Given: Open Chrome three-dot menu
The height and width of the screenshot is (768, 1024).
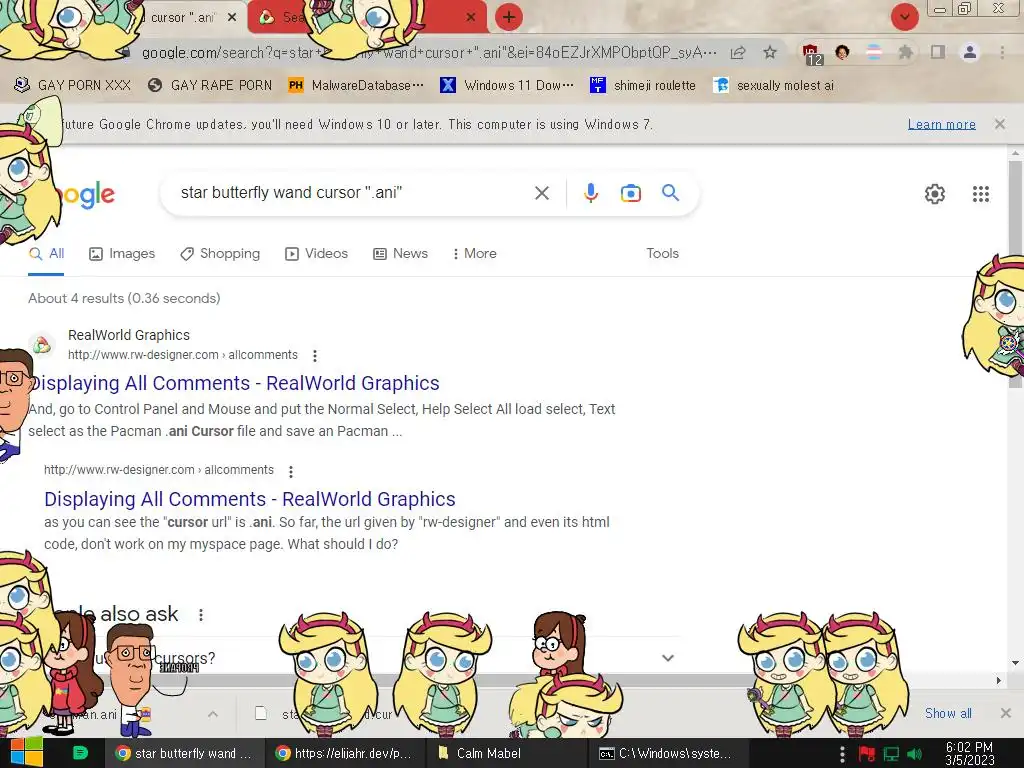Looking at the screenshot, I should [1002, 52].
